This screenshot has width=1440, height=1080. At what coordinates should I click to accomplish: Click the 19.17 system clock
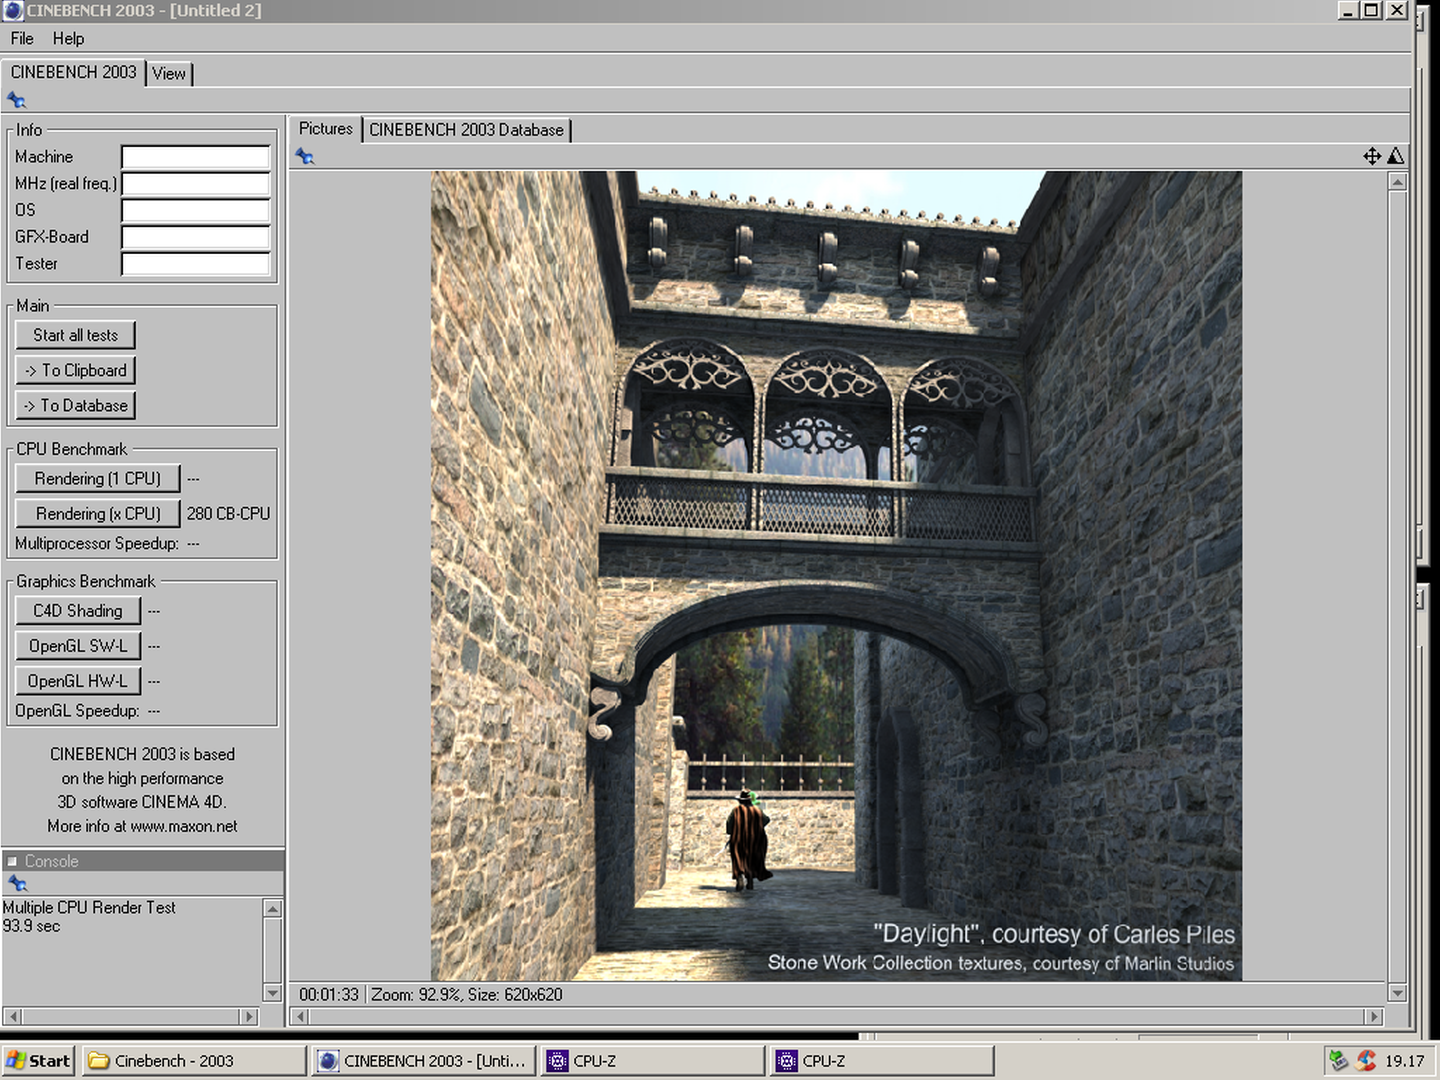coord(1404,1061)
